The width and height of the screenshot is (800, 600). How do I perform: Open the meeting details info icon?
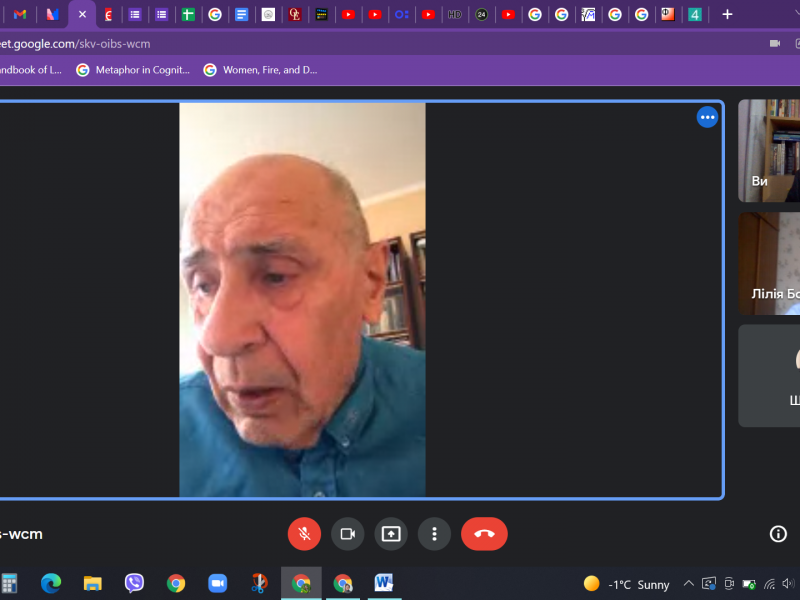coord(778,534)
